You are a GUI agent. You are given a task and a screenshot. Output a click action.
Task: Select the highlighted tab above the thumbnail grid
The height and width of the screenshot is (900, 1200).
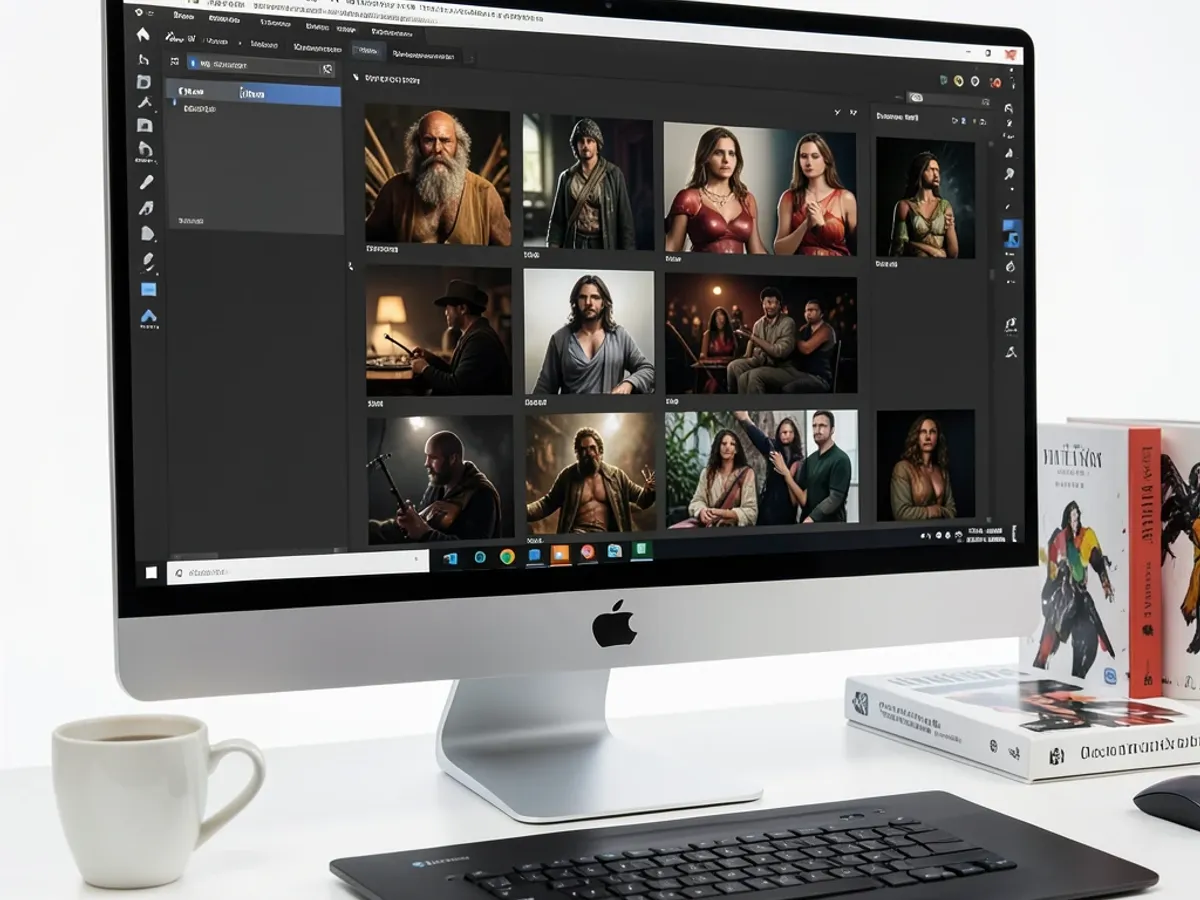(x=368, y=50)
